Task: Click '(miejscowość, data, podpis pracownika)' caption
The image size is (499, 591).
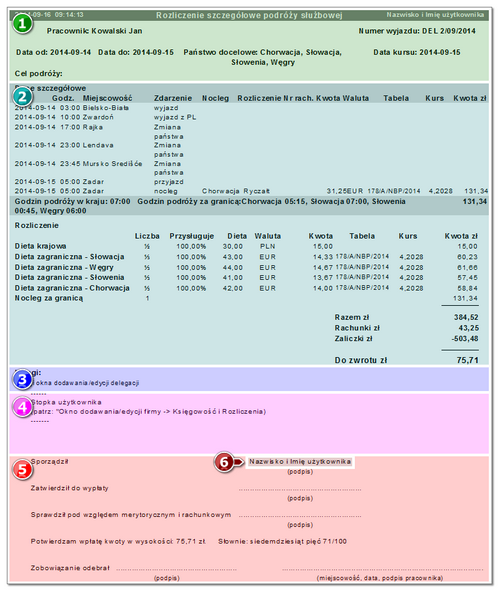Action: click(380, 578)
